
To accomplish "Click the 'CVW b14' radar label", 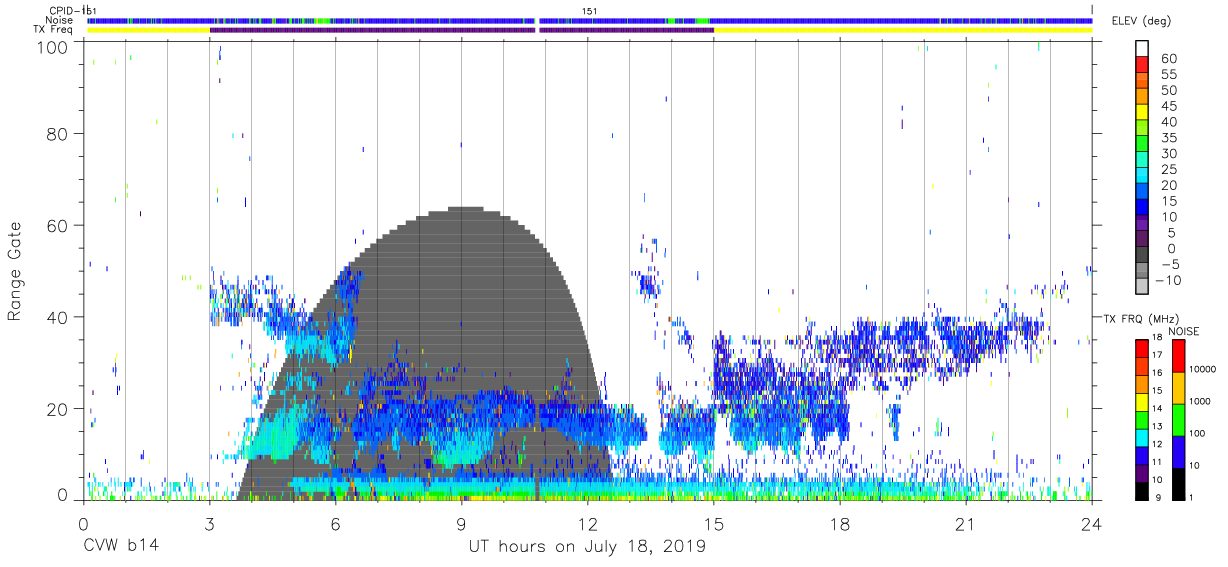I will 120,546.
